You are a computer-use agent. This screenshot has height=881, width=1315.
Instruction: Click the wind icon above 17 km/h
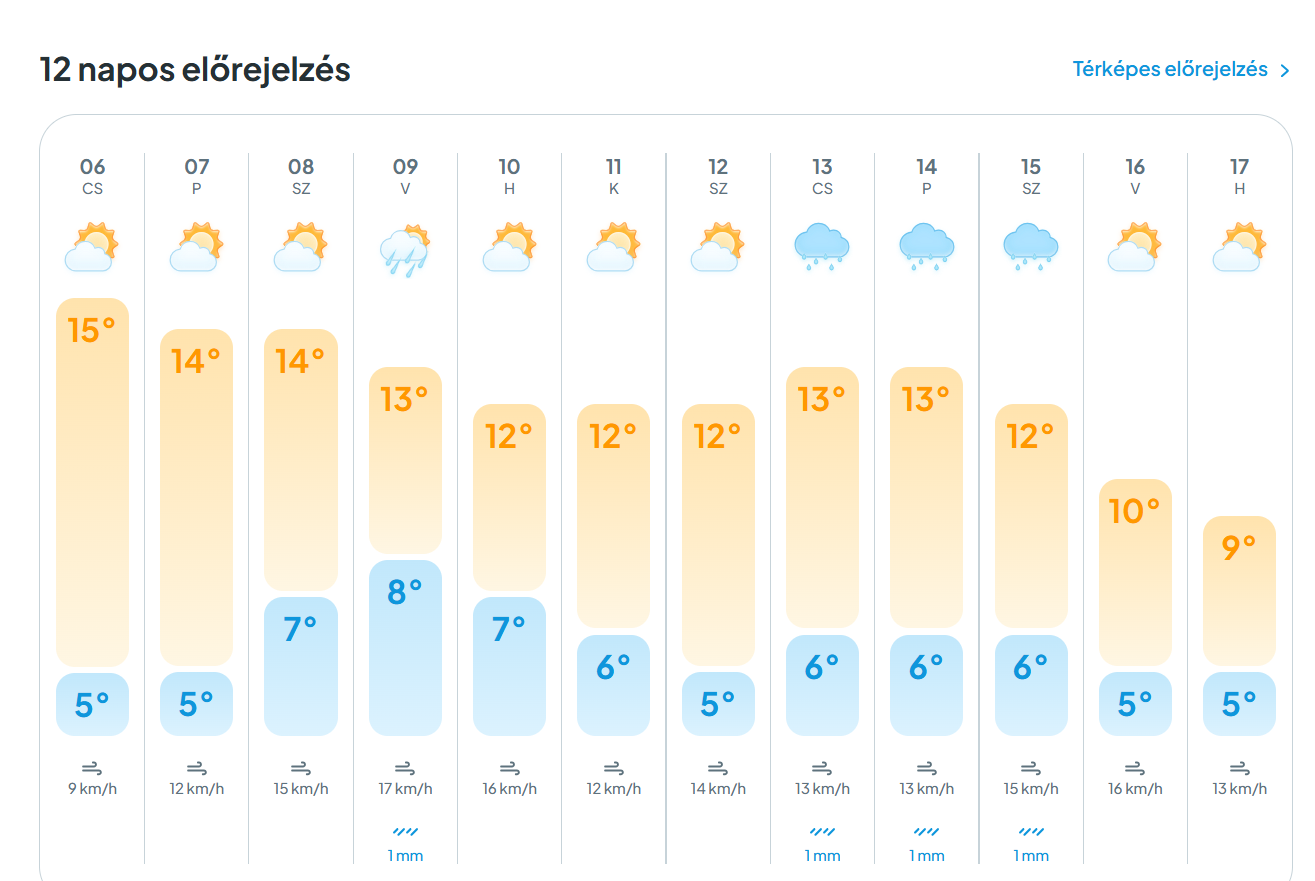coord(405,769)
